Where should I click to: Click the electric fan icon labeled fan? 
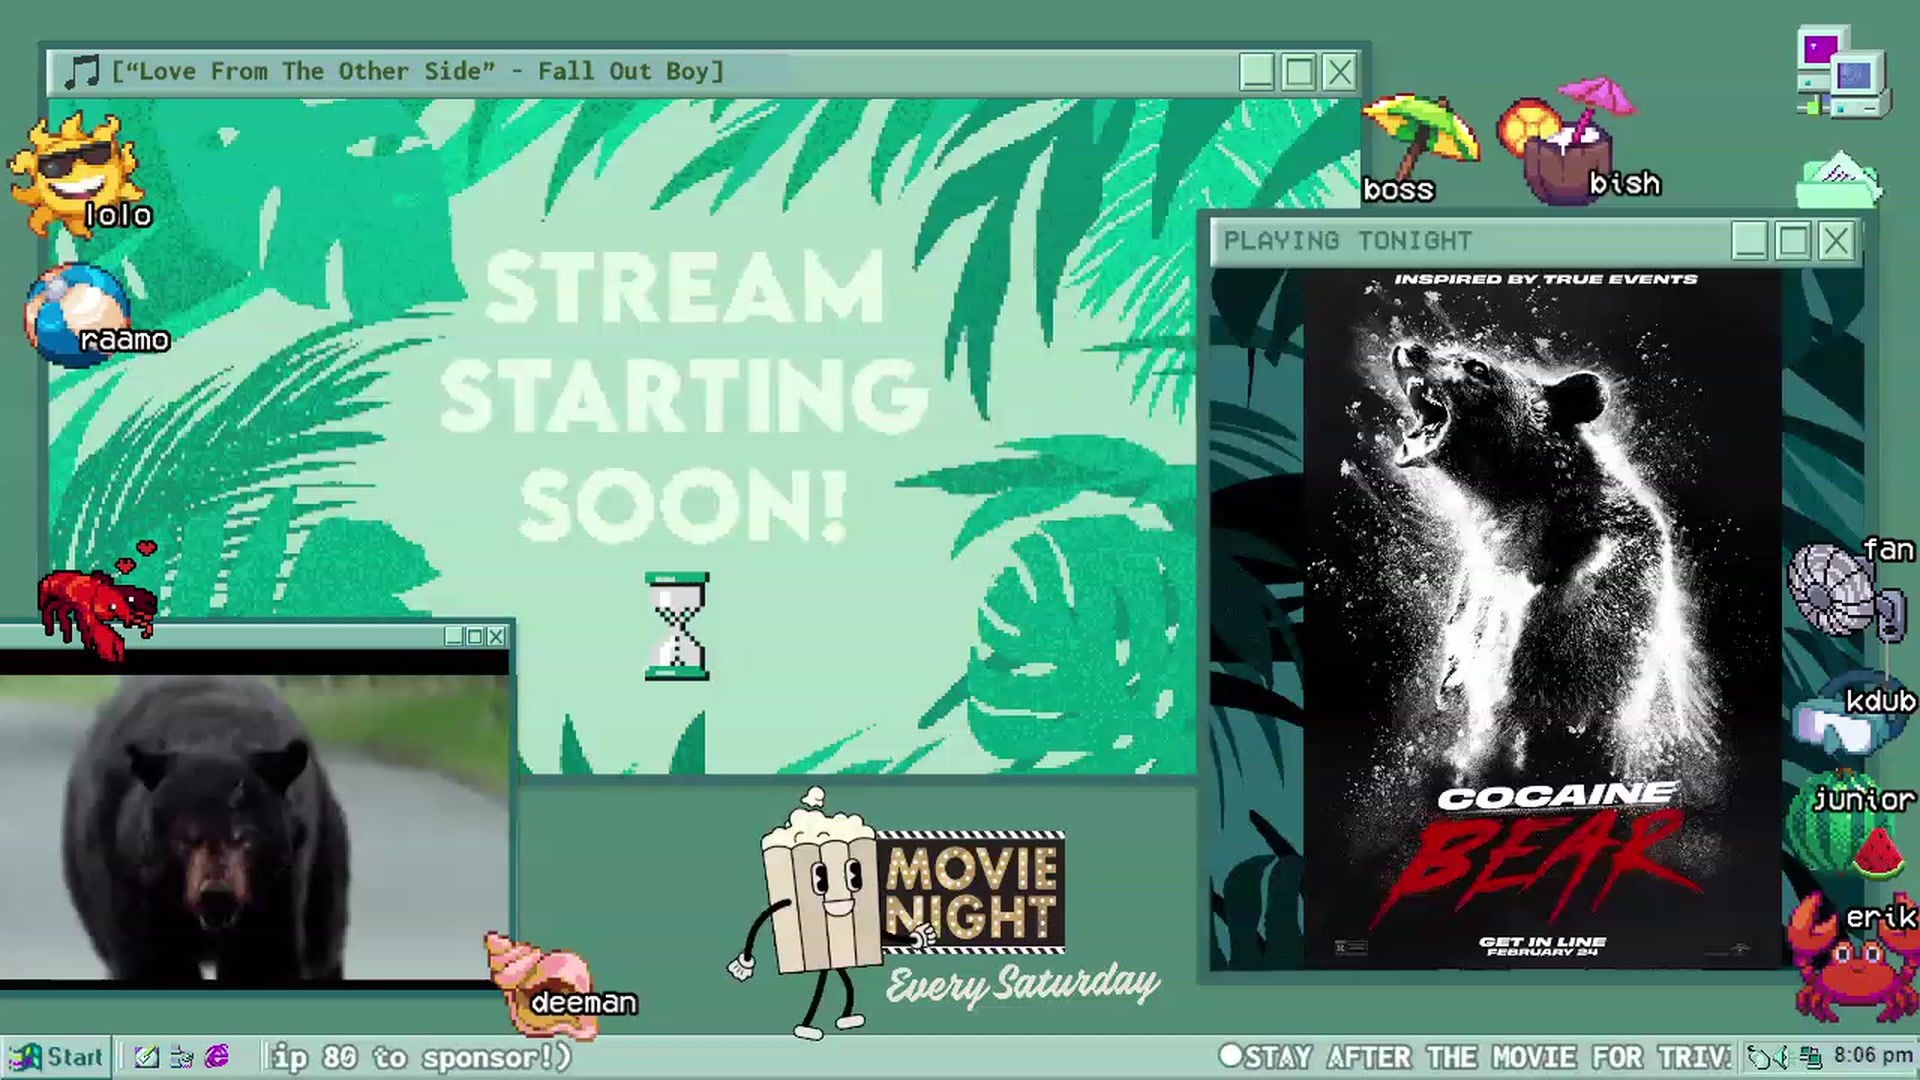tap(1845, 592)
